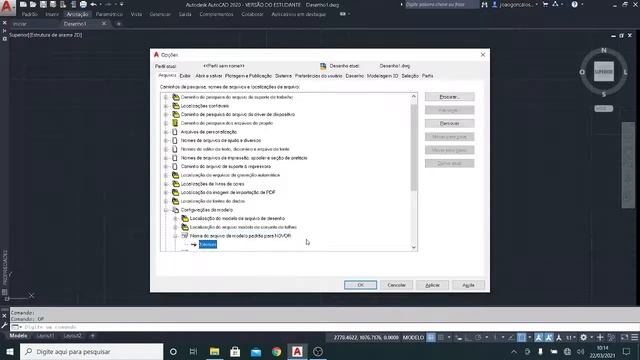Click the Open folder icon in quick access toolbar
The height and width of the screenshot is (360, 640).
click(33, 4)
